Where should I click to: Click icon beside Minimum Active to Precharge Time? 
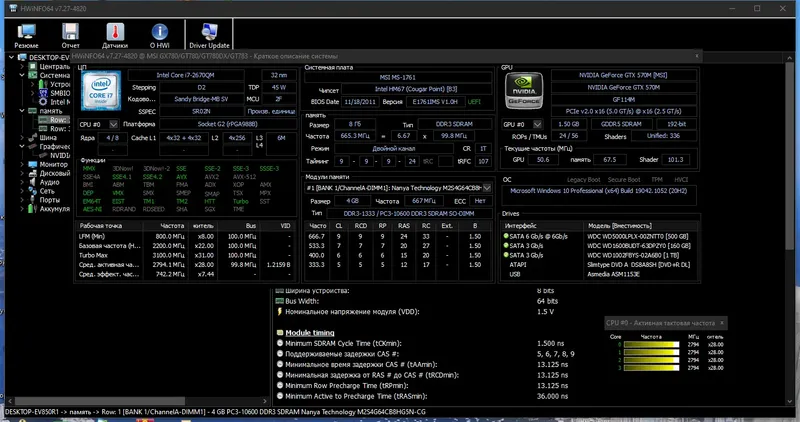click(280, 396)
